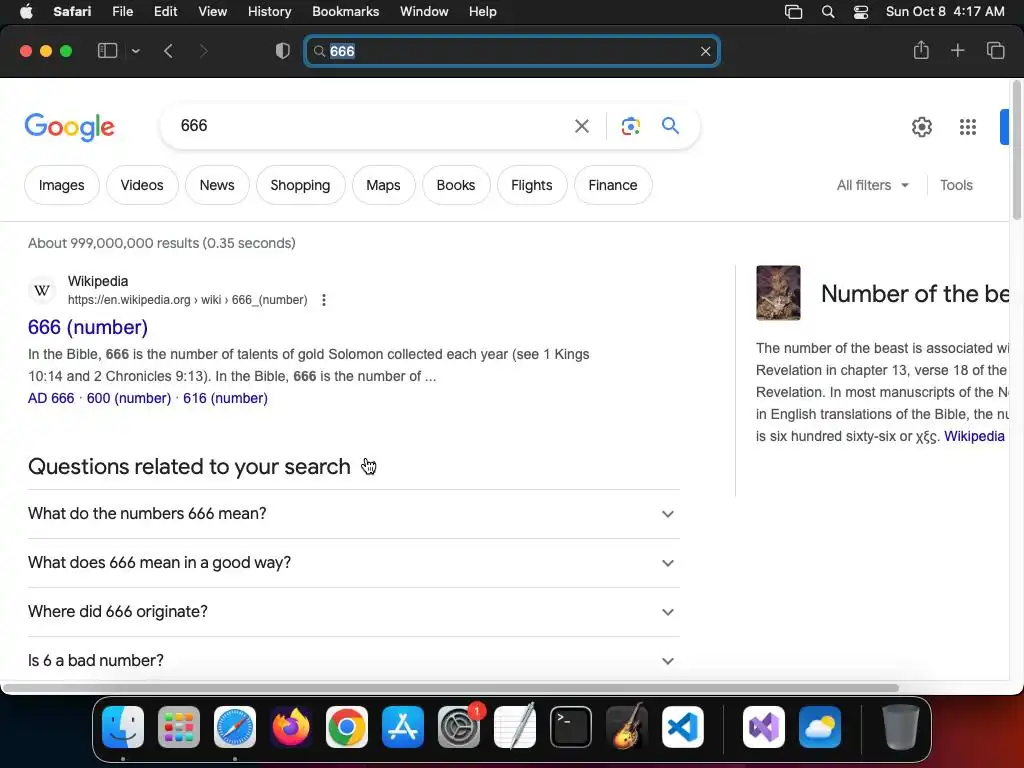
Task: Open Trash from the Dock
Action: click(x=901, y=727)
